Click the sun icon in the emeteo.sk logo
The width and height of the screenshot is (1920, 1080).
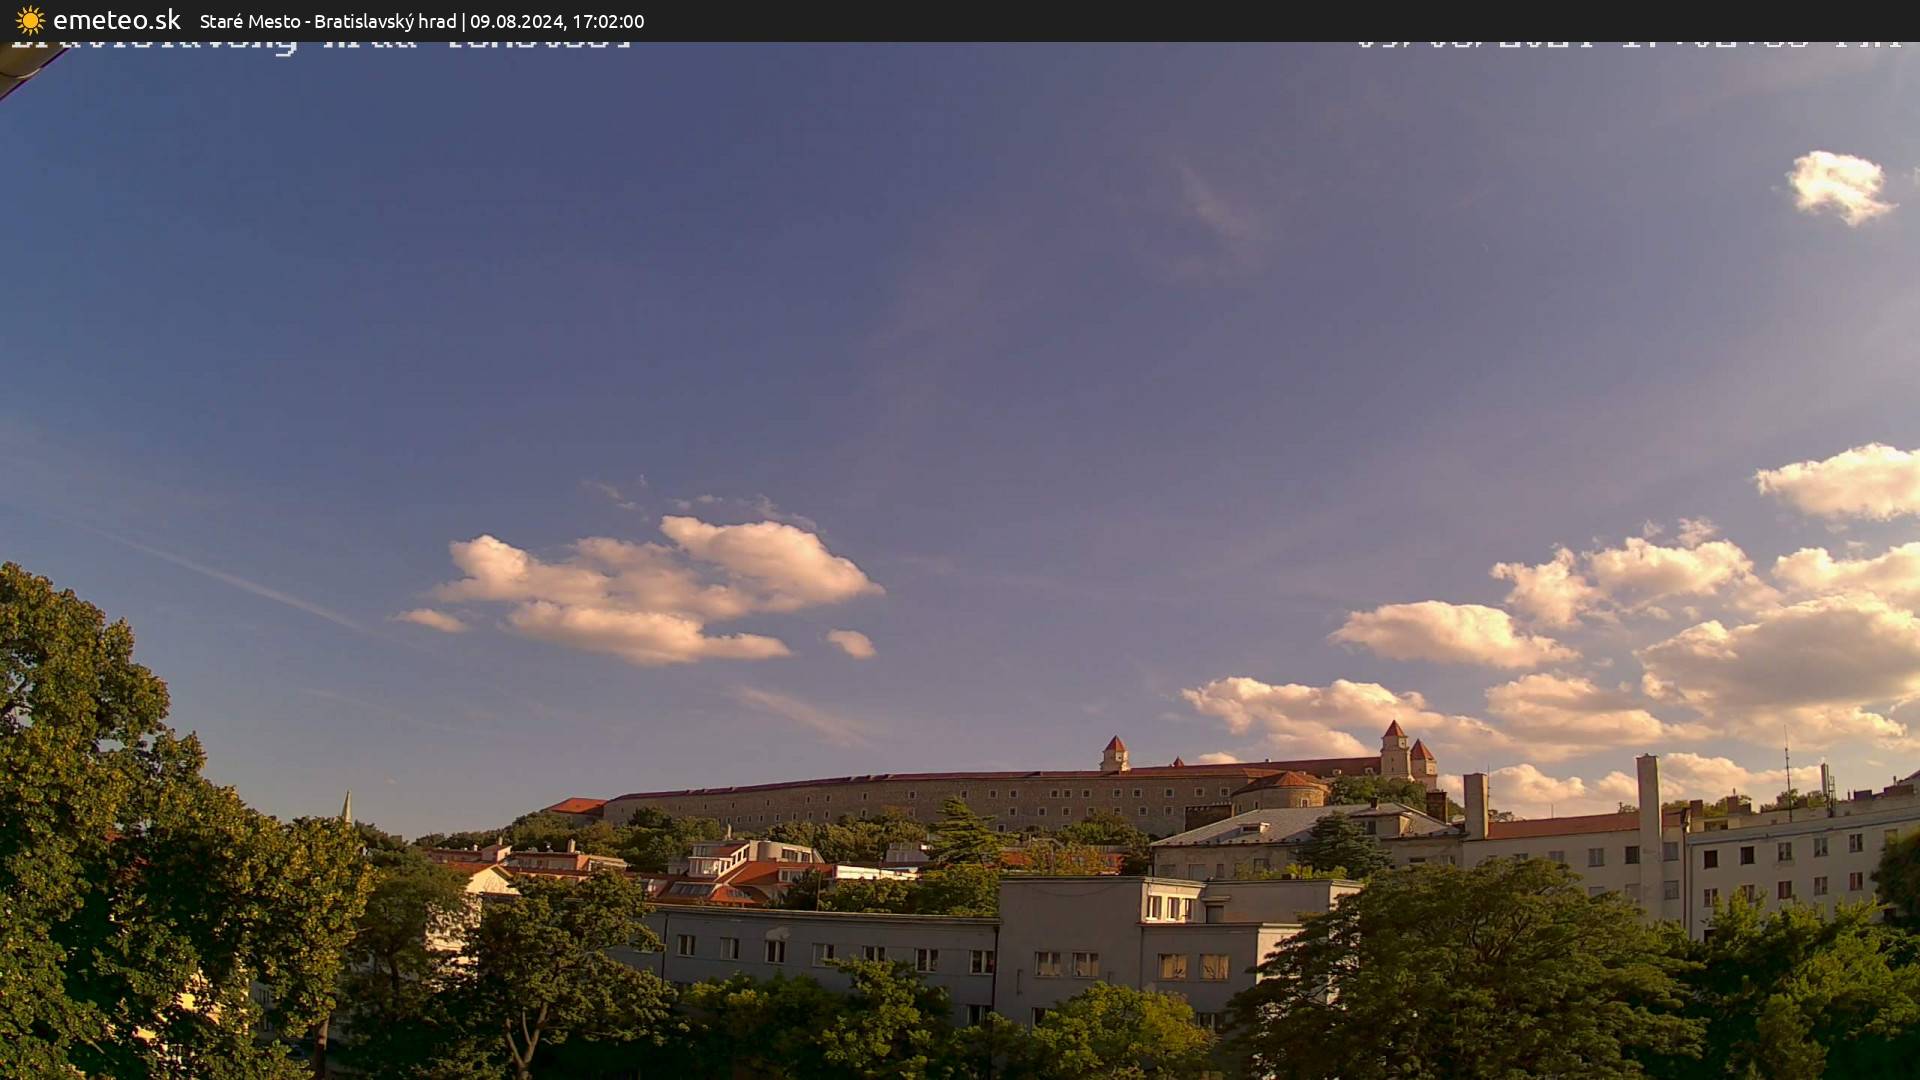coord(29,20)
